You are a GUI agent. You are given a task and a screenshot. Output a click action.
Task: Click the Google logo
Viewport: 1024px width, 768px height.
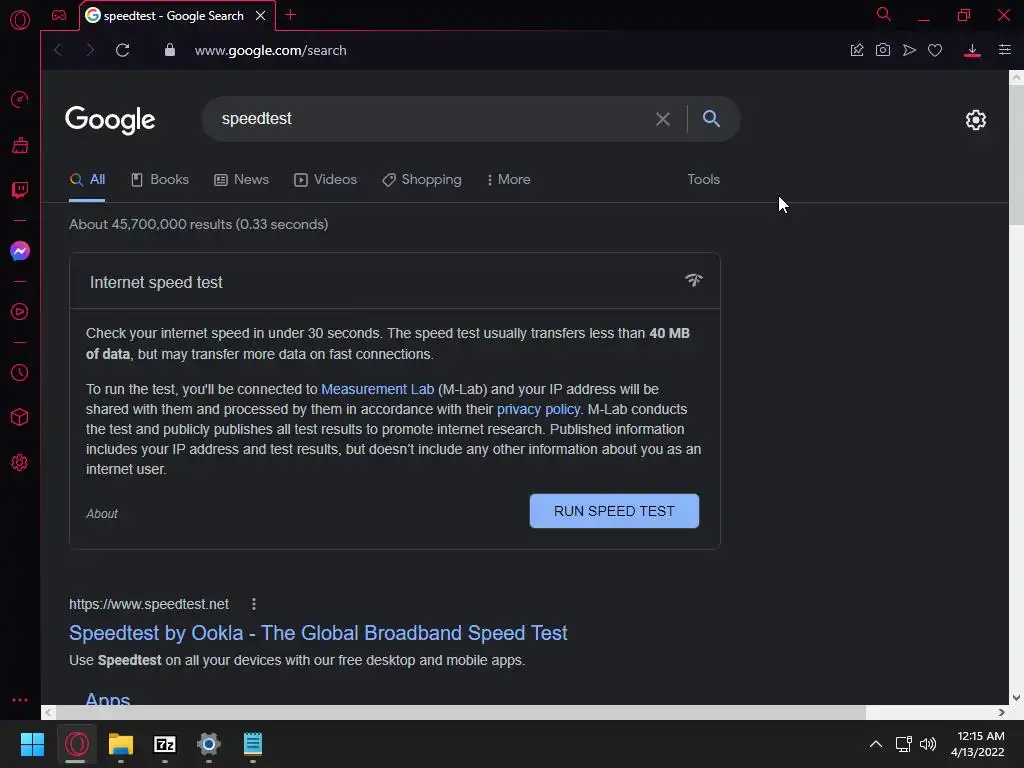(110, 120)
